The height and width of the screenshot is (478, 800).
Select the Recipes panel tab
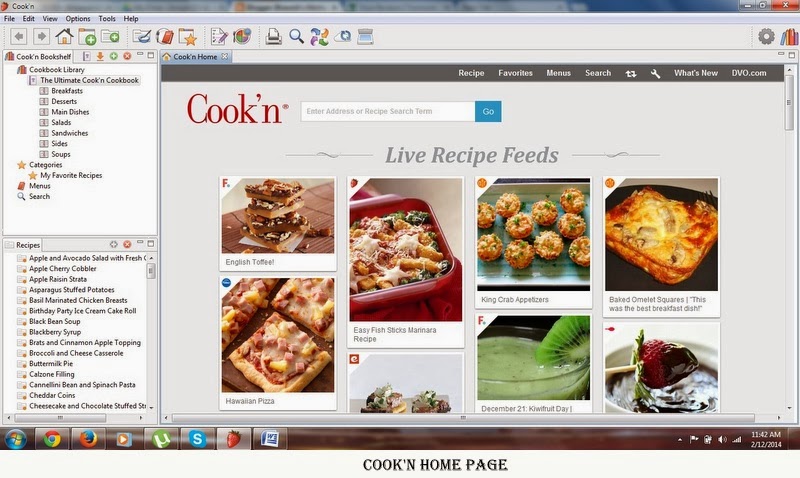[x=23, y=245]
